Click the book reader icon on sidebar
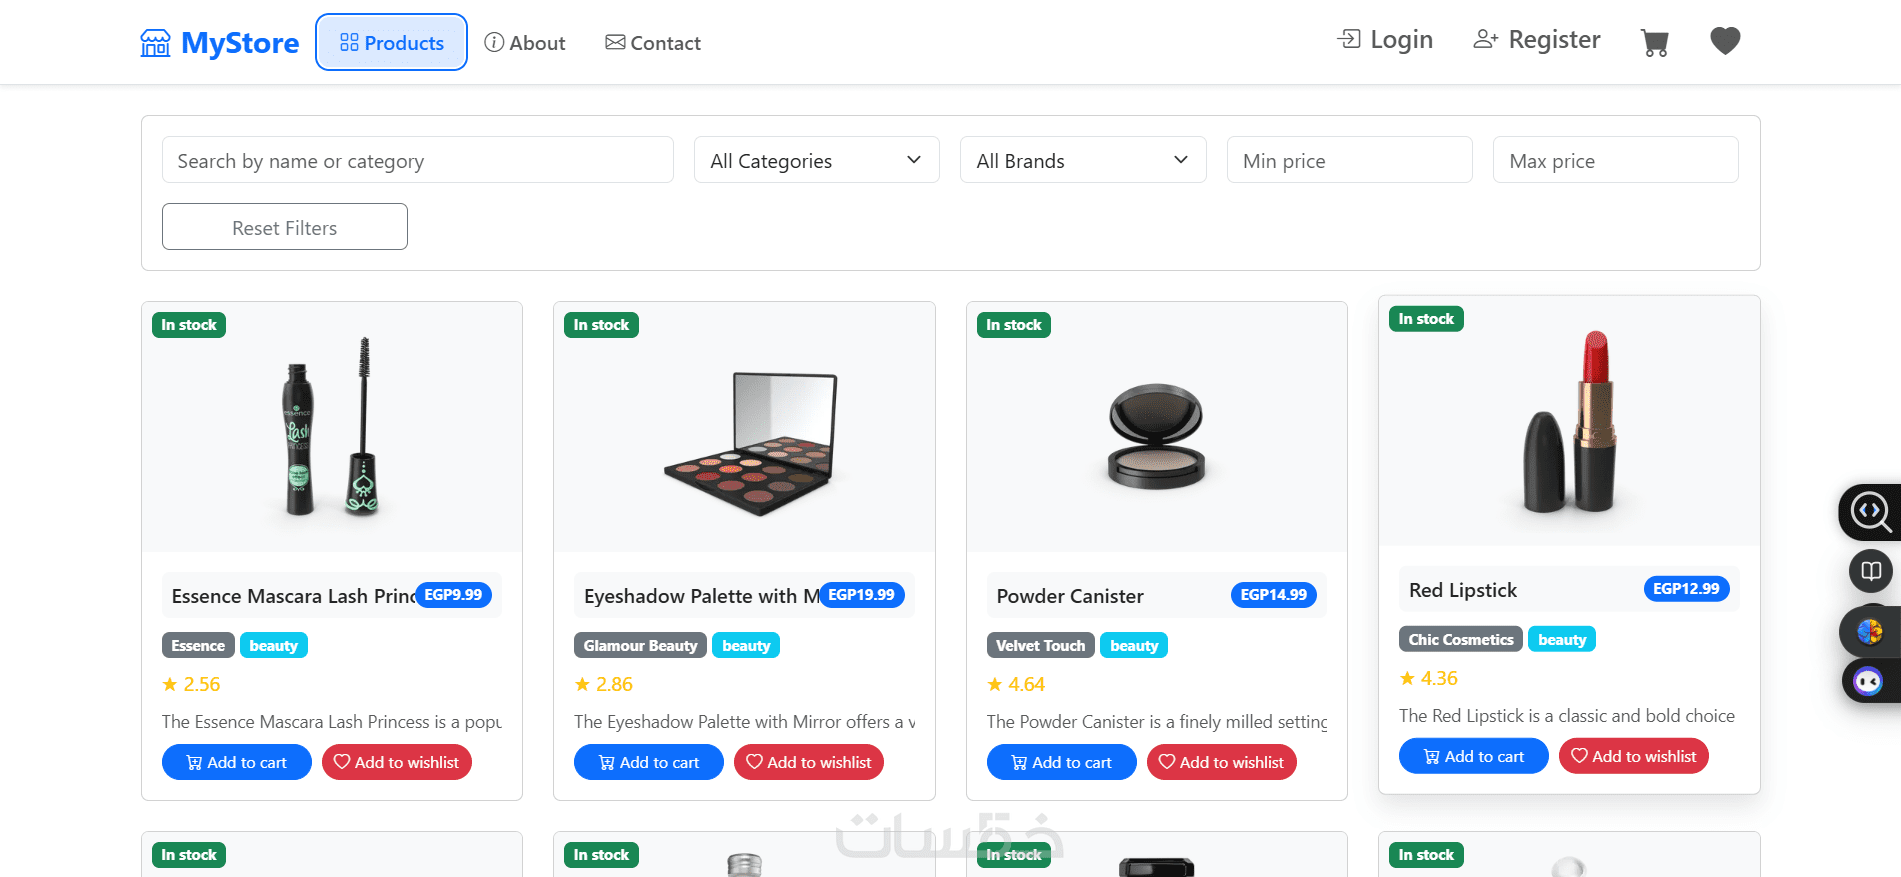 (1870, 572)
